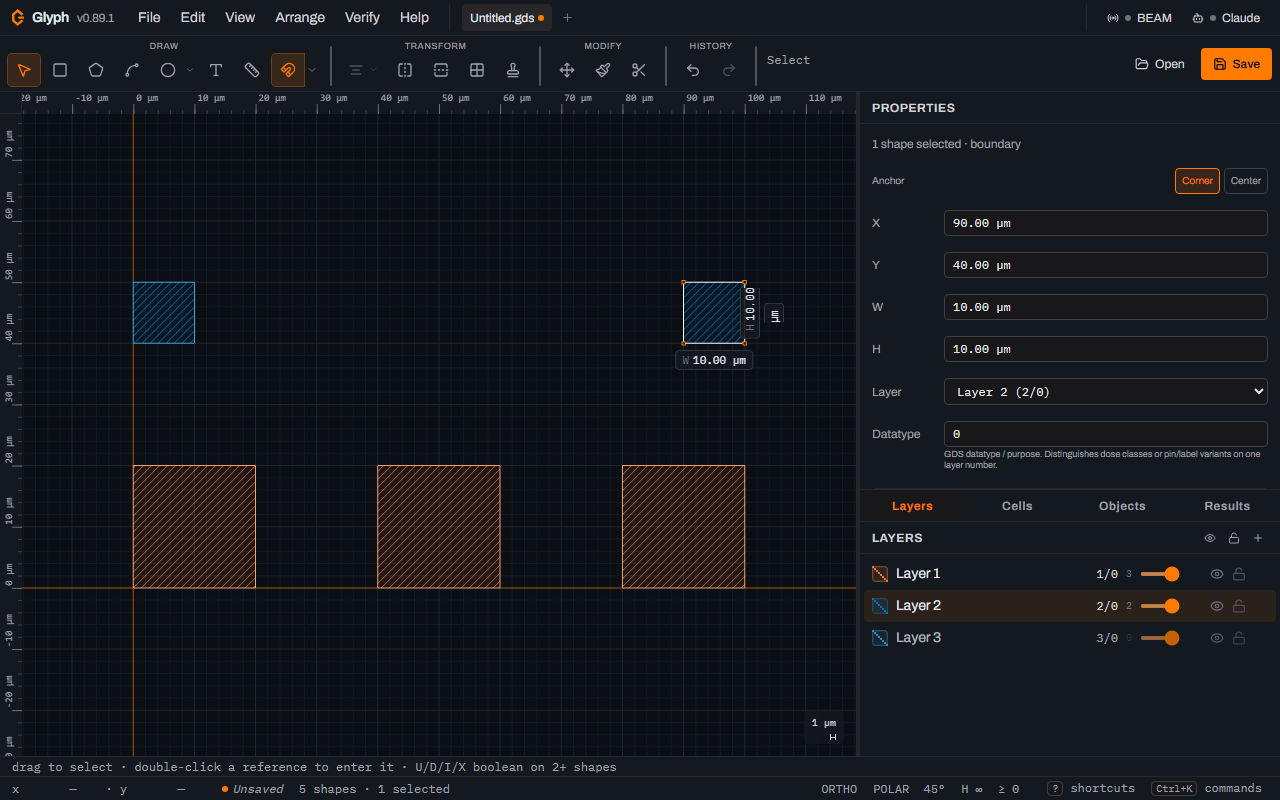Viewport: 1280px width, 800px height.
Task: Adjust Layer 3 opacity slider
Action: (x=1160, y=638)
